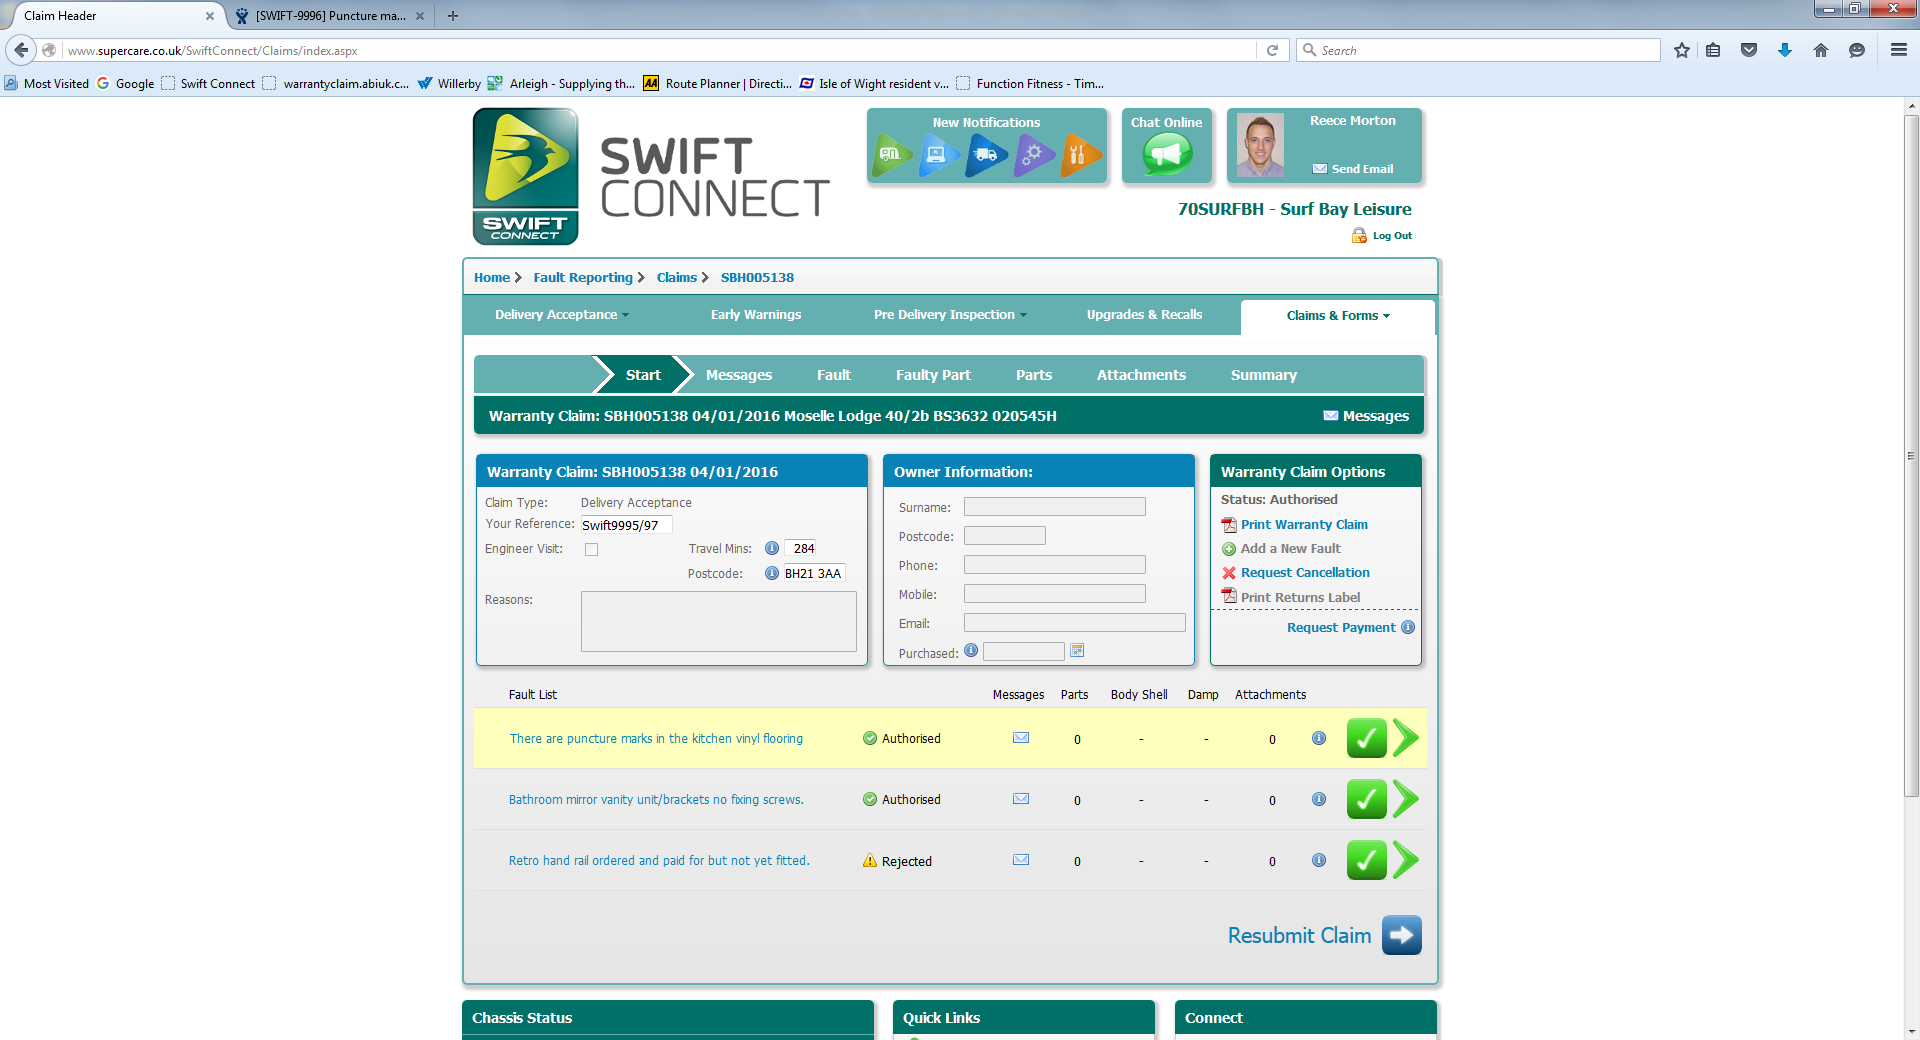Tick the Engineer Visit checkbox
This screenshot has height=1040, width=1920.
pyautogui.click(x=592, y=549)
